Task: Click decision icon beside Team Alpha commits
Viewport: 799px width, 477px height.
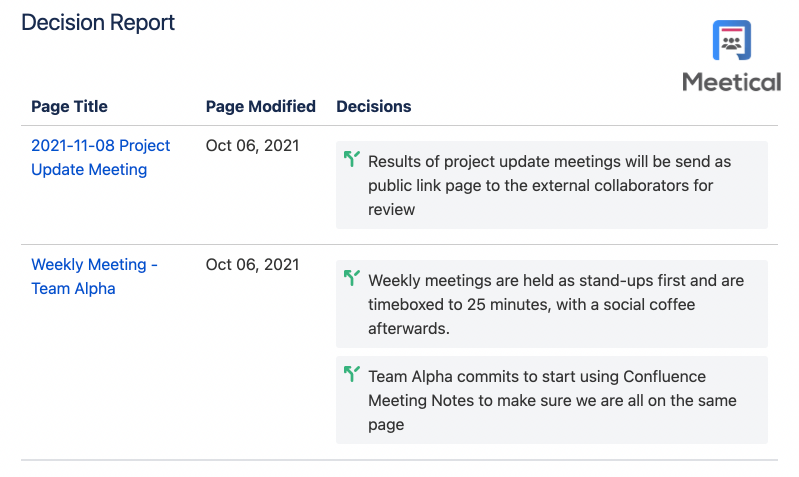Action: pos(352,374)
